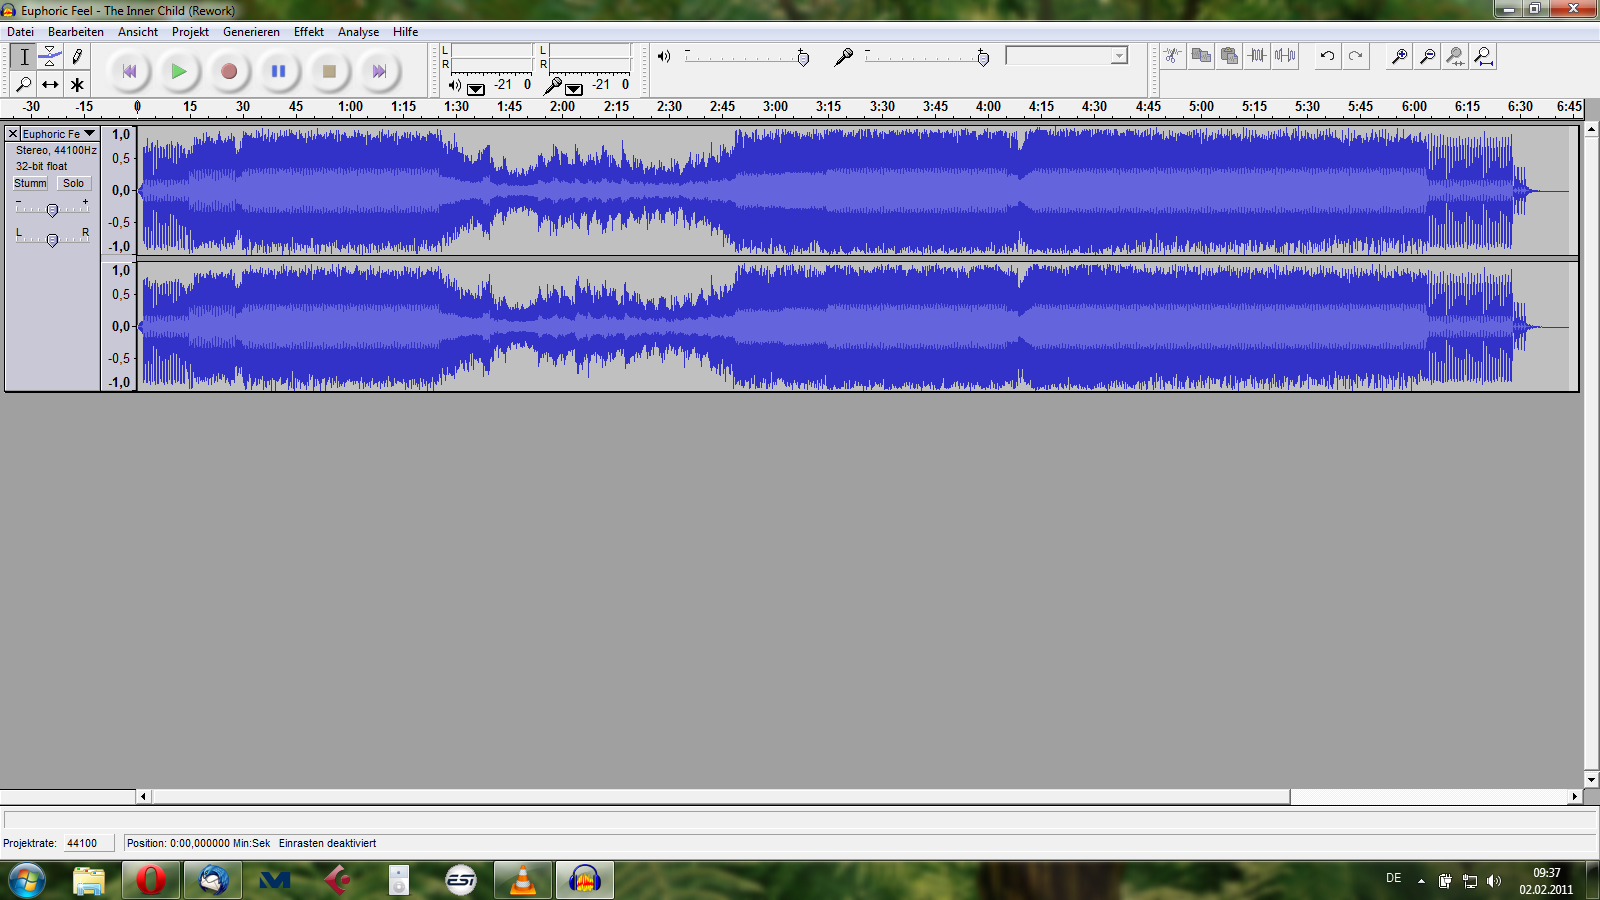Open the Windows Start menu

(x=27, y=880)
